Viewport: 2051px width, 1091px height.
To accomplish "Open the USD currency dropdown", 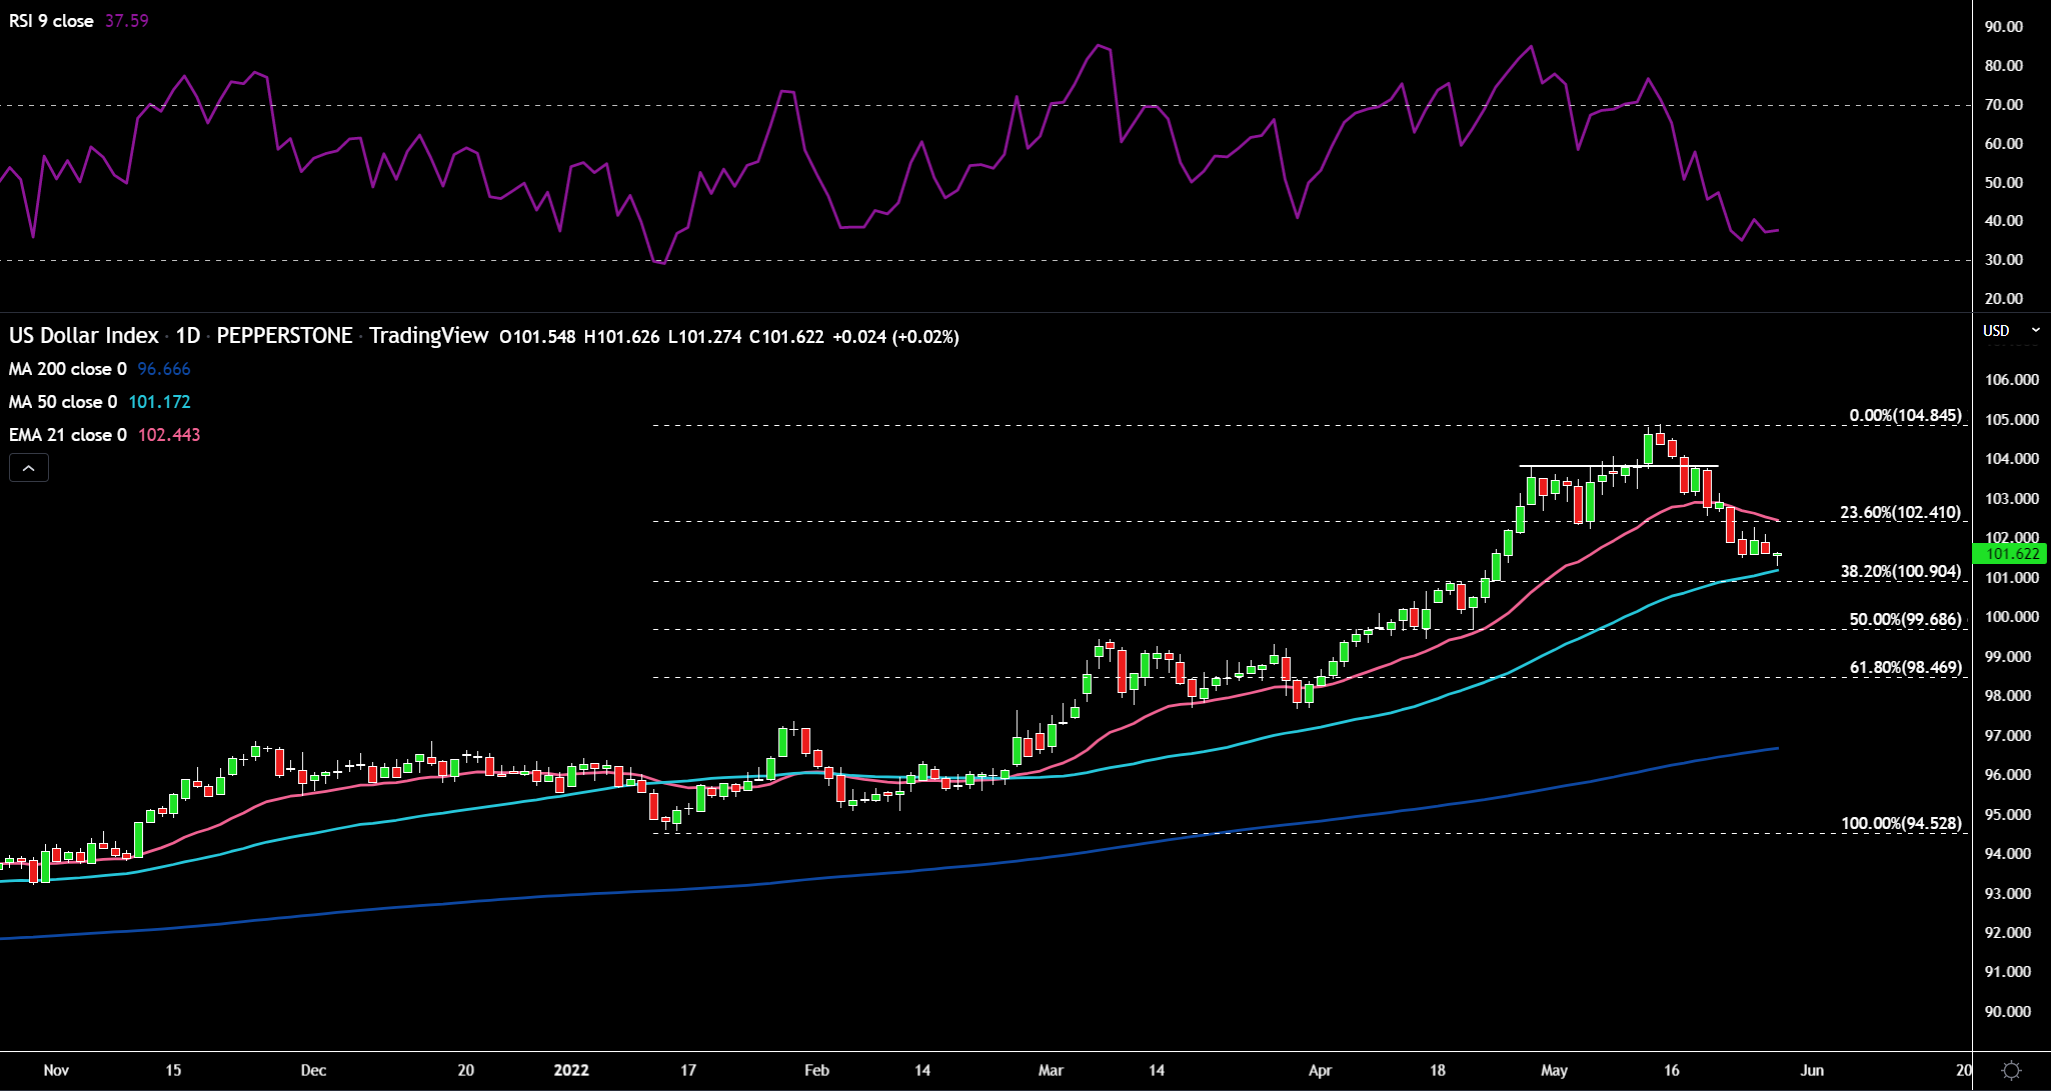I will tap(2011, 330).
